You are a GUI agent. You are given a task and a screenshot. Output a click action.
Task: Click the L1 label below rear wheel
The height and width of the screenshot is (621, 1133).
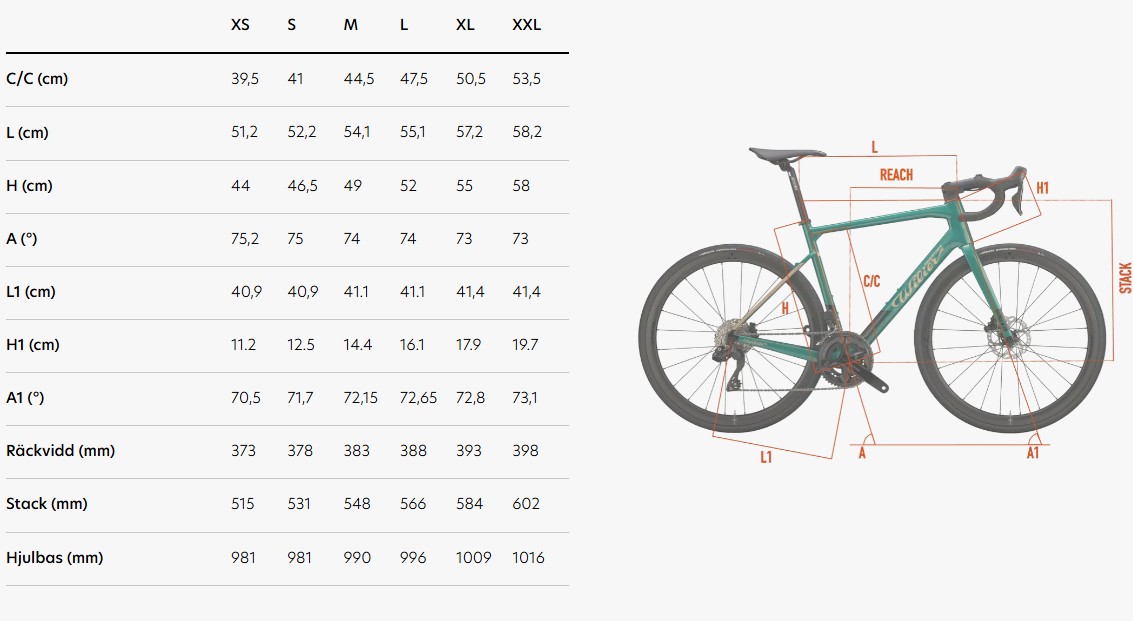[766, 457]
